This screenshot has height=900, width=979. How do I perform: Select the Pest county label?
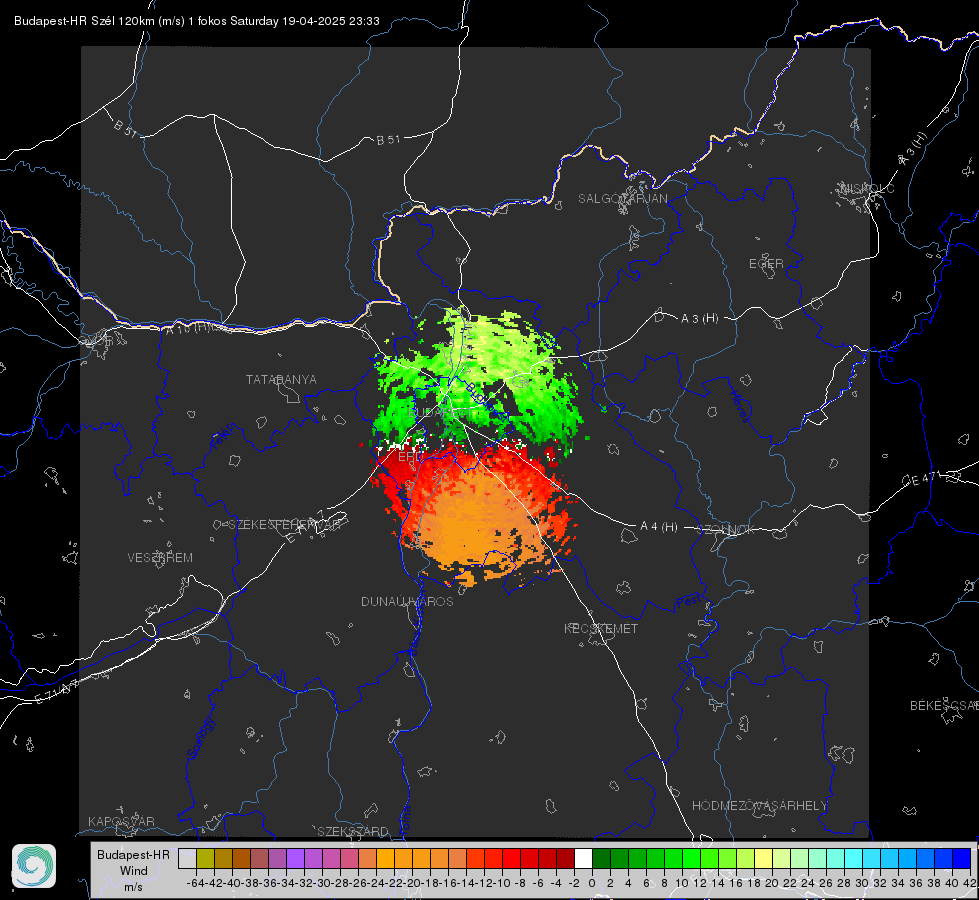pos(689,602)
